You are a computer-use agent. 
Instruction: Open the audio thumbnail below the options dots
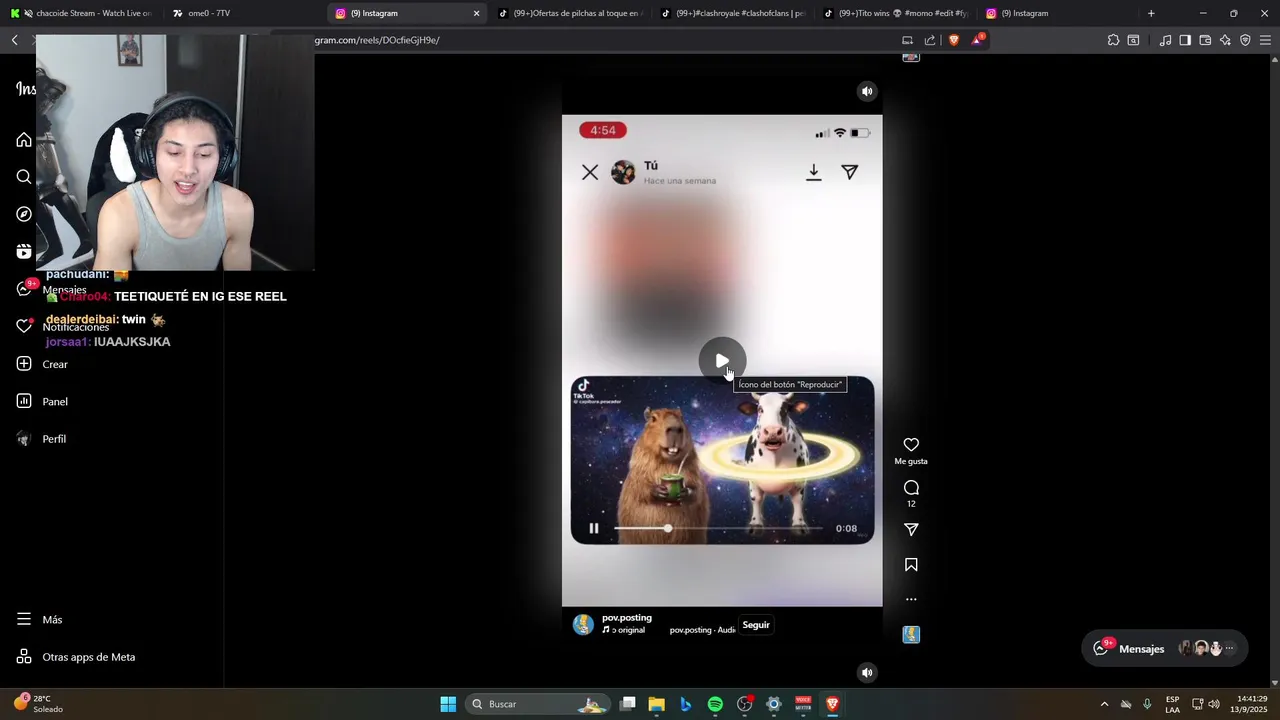(x=911, y=635)
